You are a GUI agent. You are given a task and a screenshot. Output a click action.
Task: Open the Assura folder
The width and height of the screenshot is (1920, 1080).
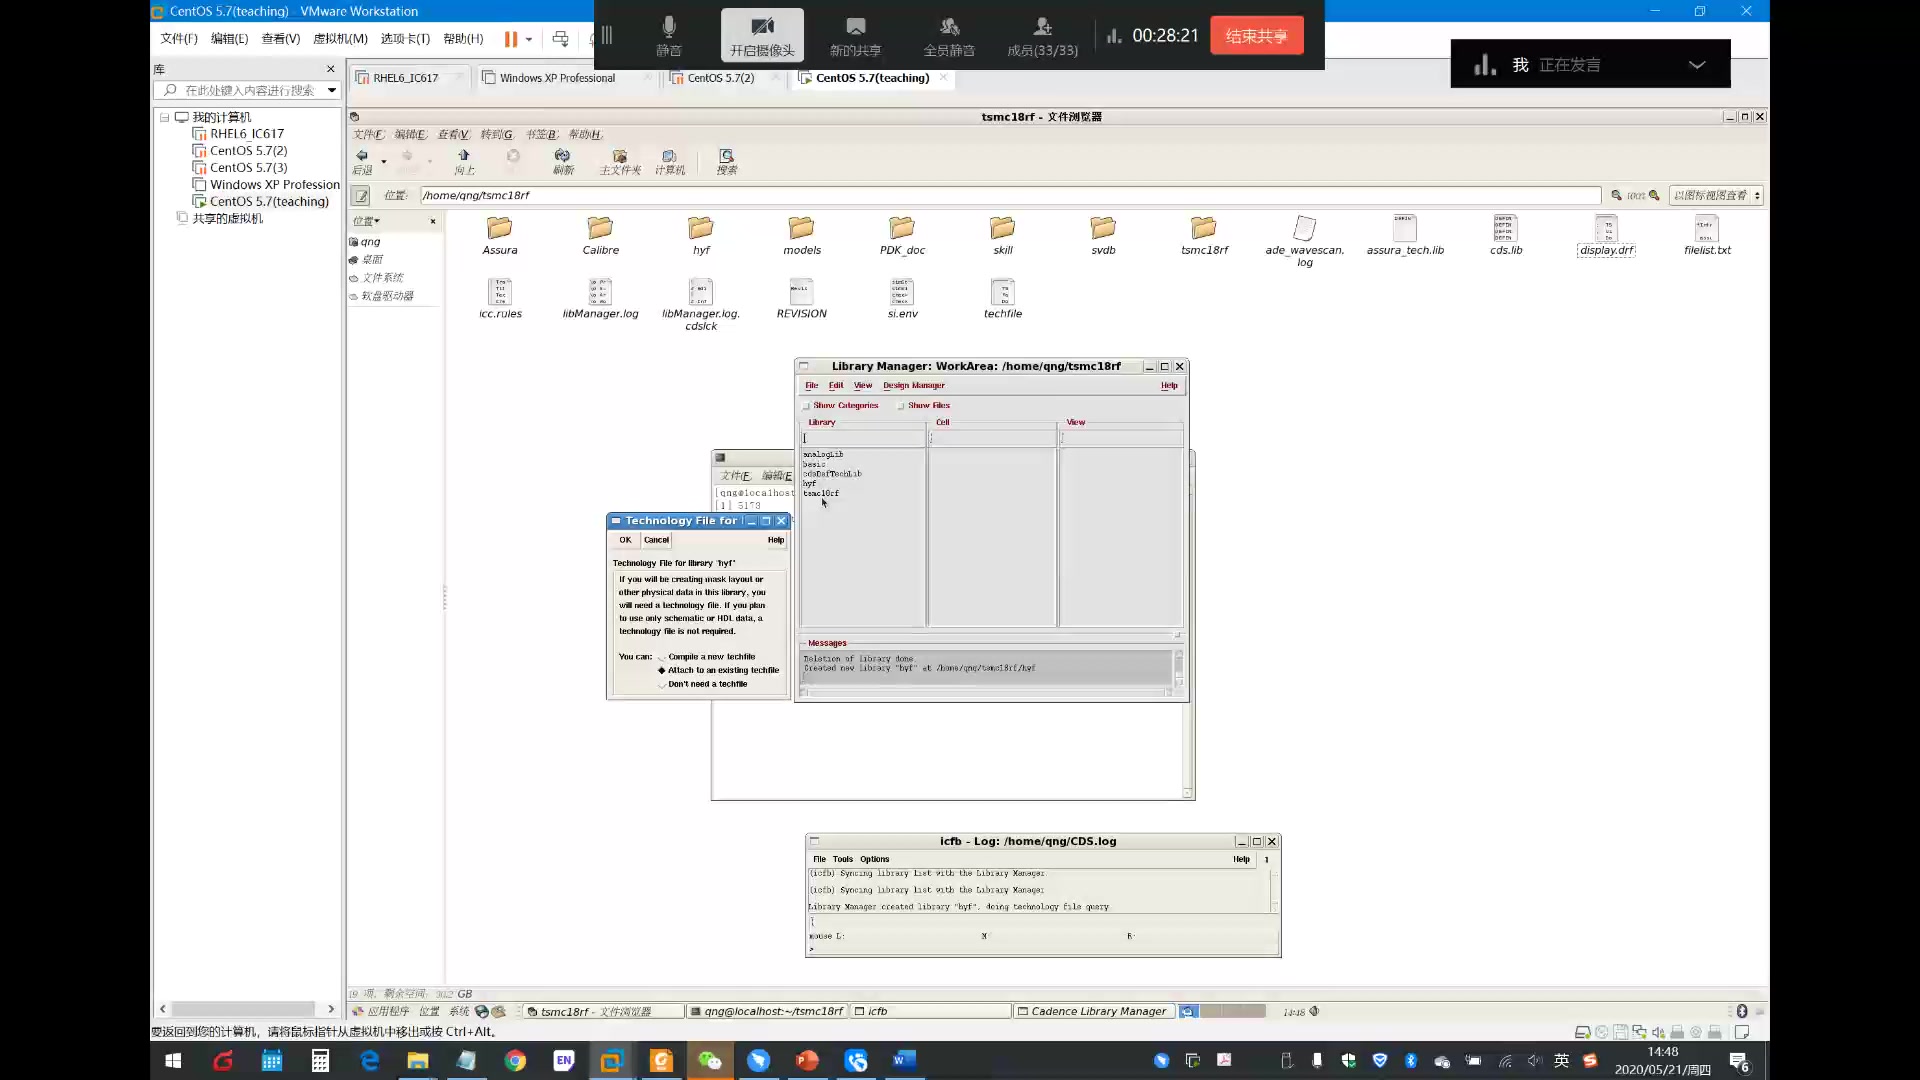[500, 236]
